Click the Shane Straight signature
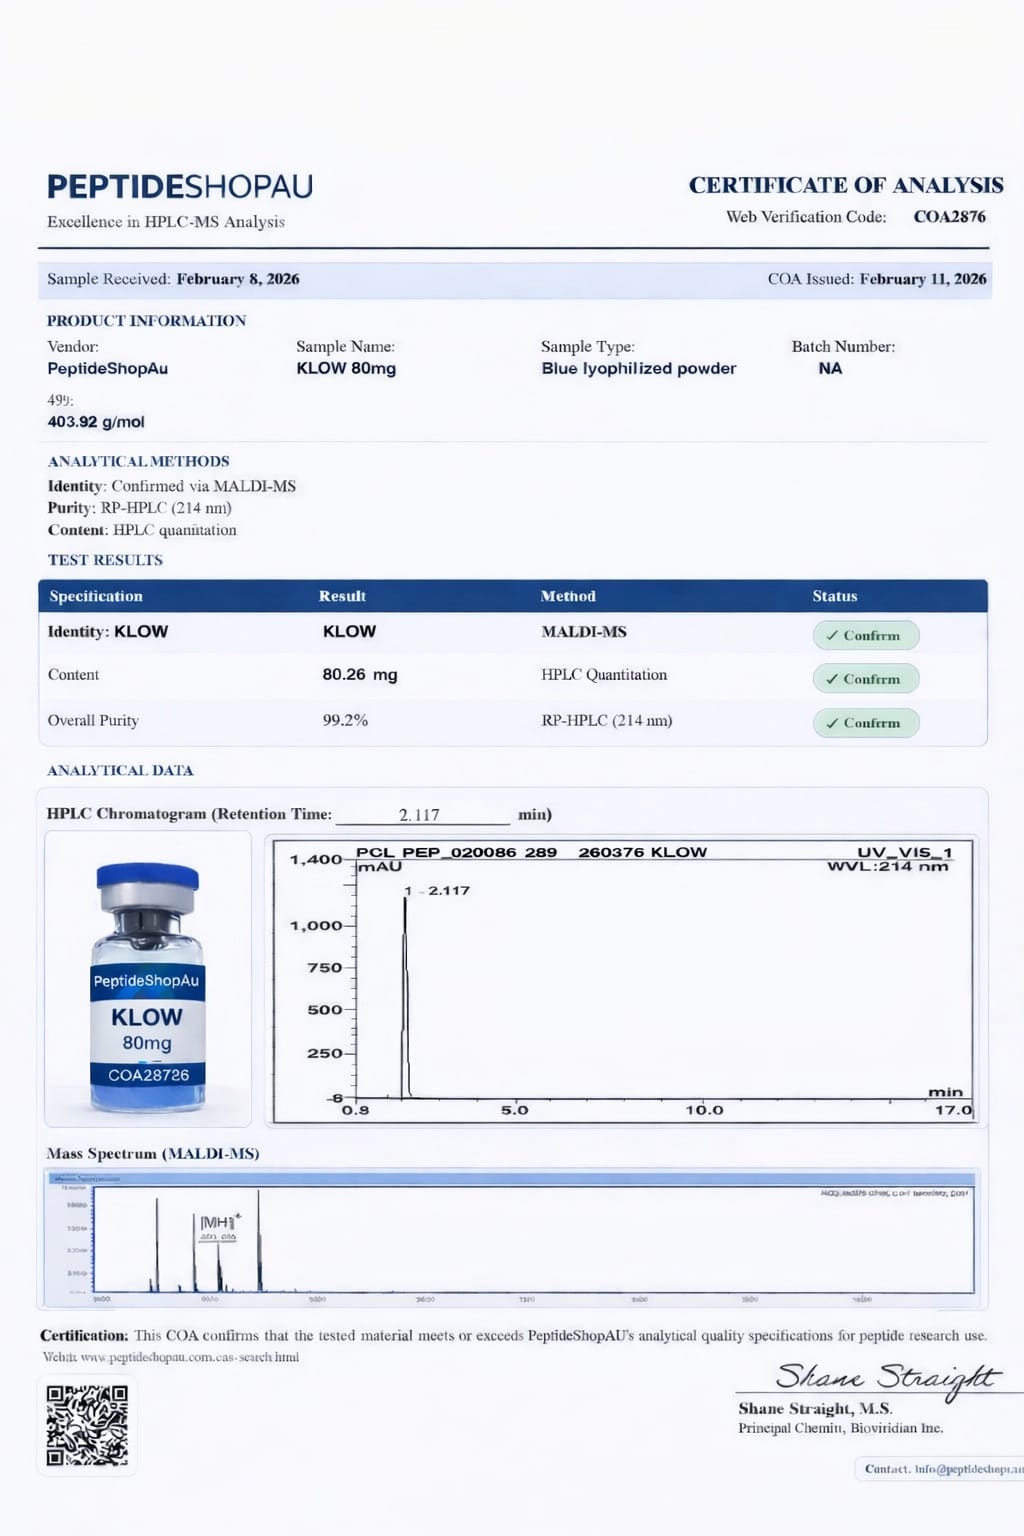Viewport: 1024px width, 1536px height. [886, 1378]
